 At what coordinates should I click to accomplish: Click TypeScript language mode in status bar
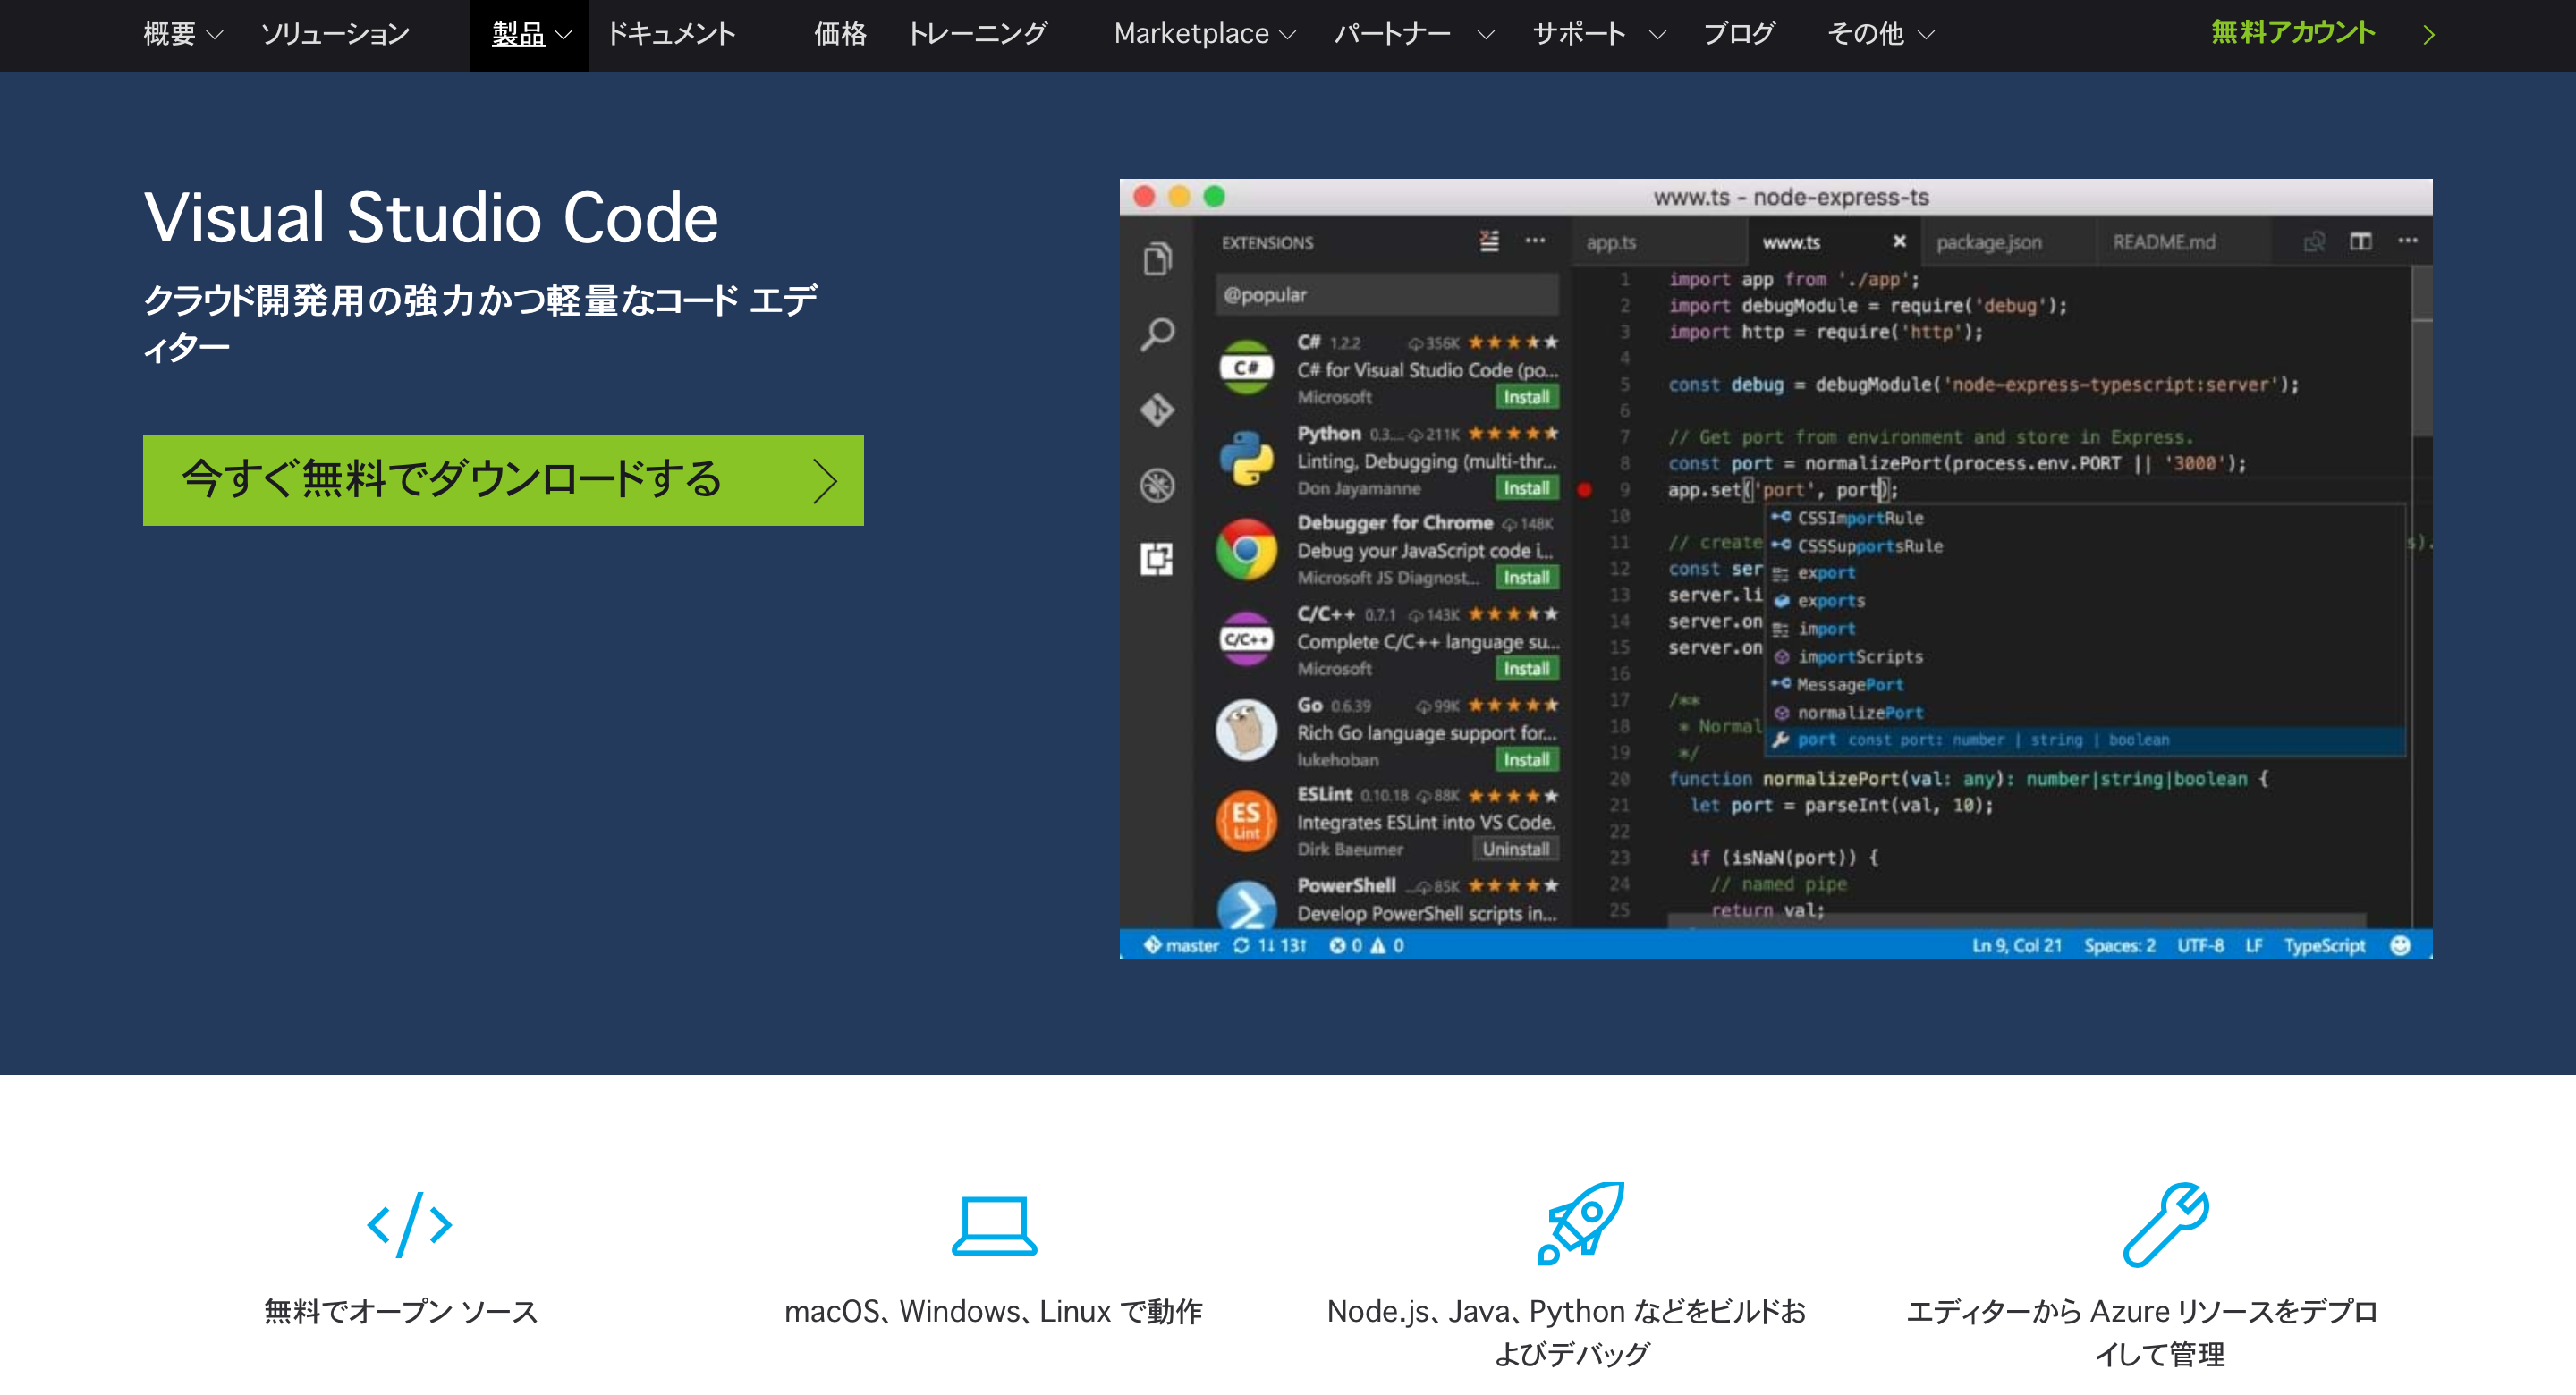(x=2324, y=945)
